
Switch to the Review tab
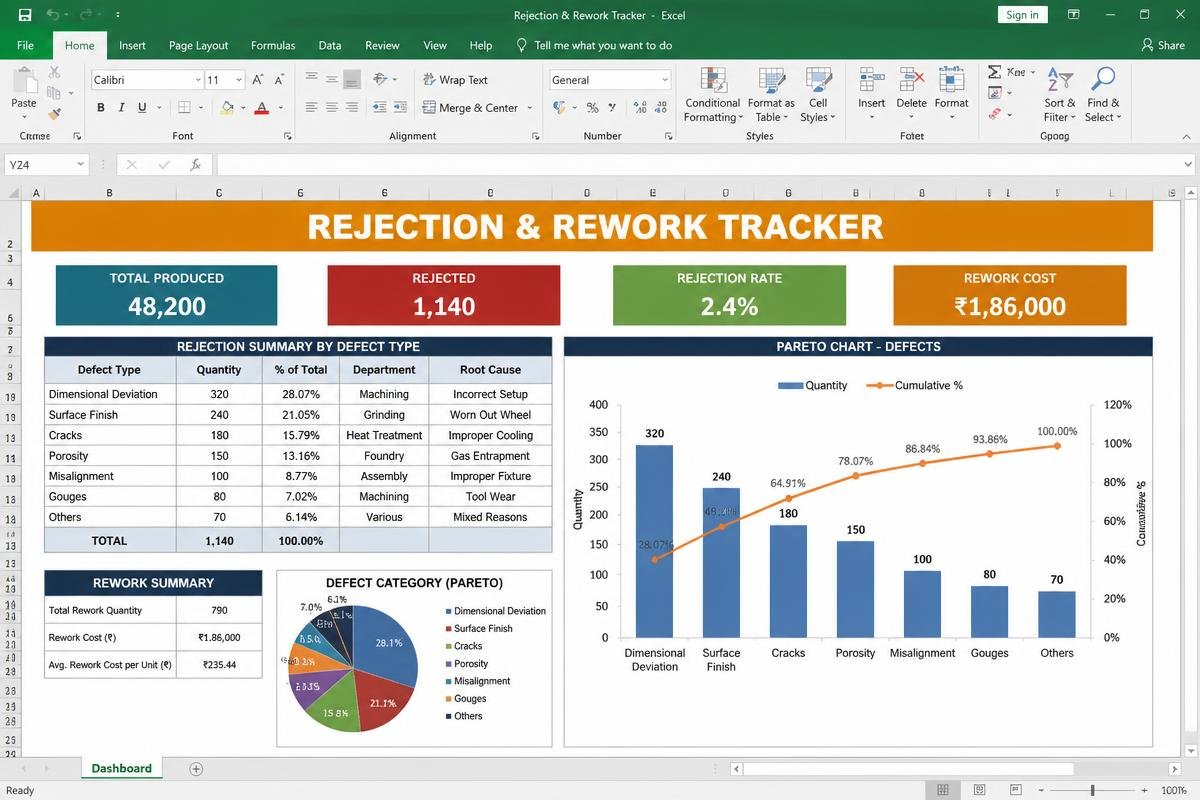pos(382,45)
